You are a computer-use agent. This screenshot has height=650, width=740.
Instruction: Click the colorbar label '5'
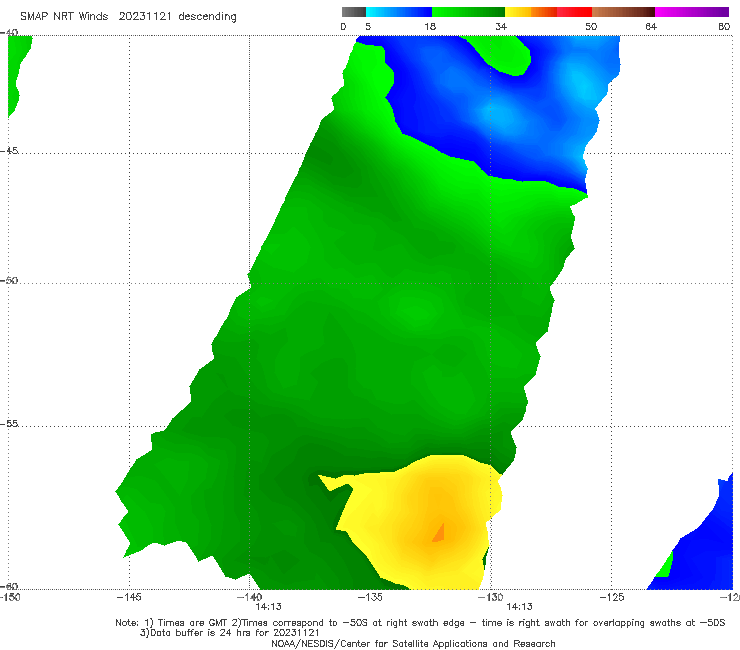coord(368,27)
